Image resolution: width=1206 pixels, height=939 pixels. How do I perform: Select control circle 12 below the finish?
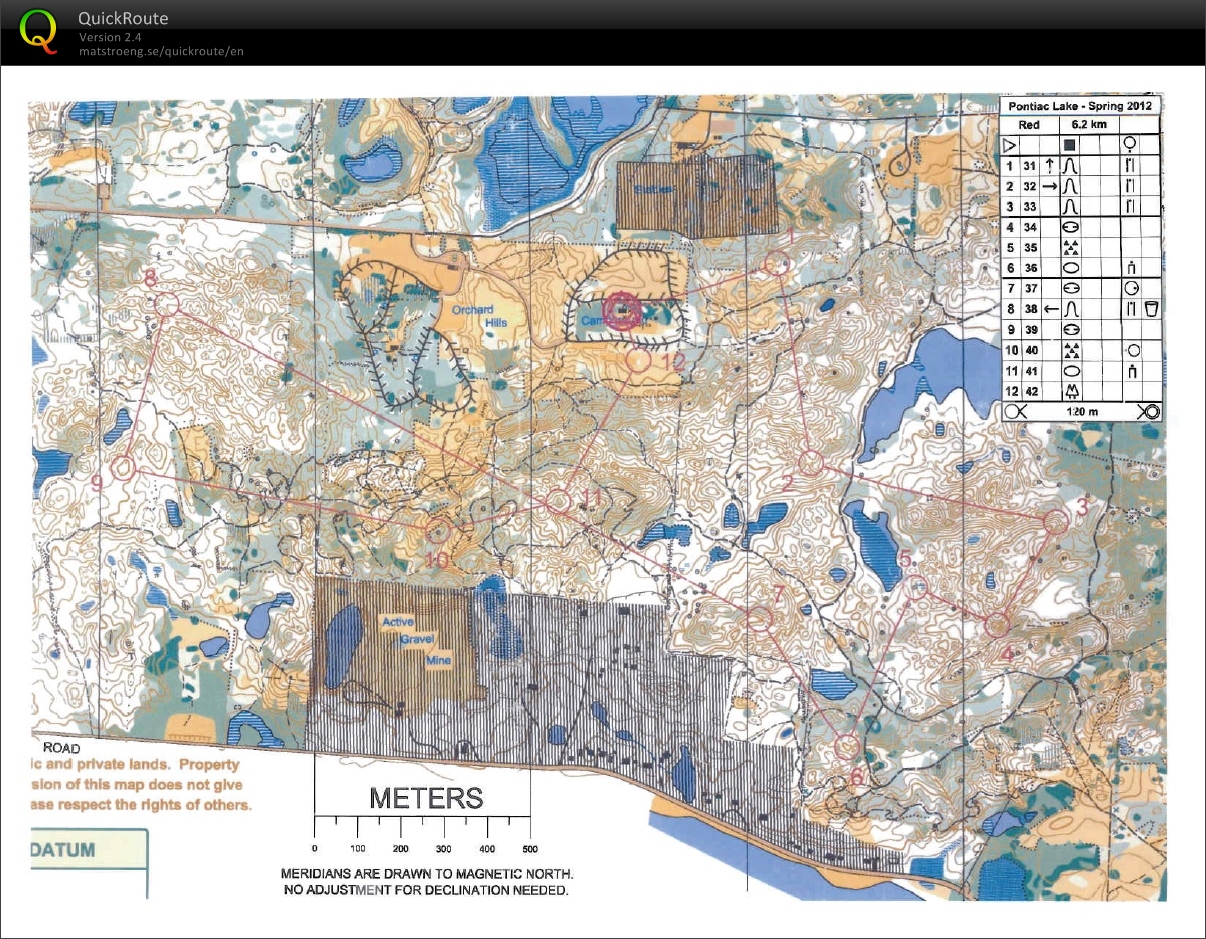click(639, 359)
